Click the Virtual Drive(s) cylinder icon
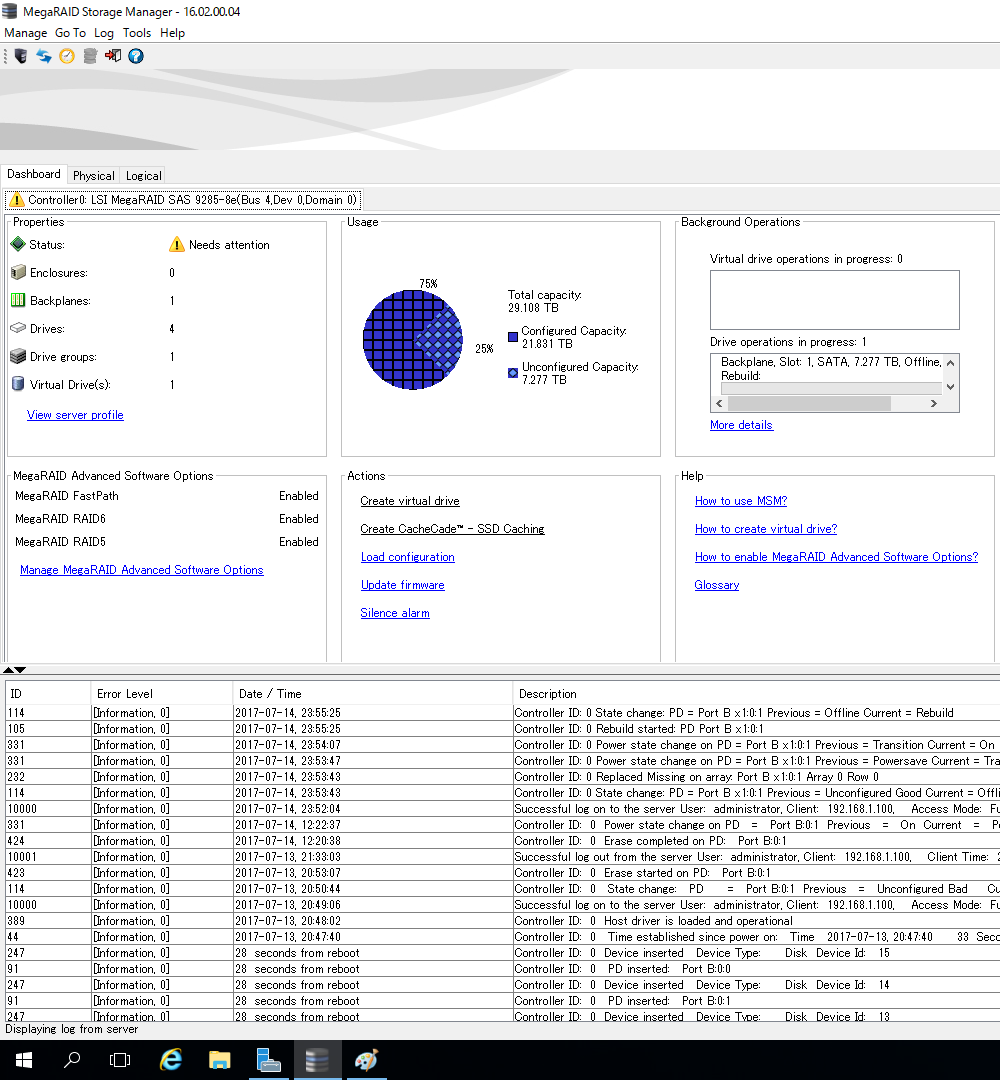 (19, 384)
